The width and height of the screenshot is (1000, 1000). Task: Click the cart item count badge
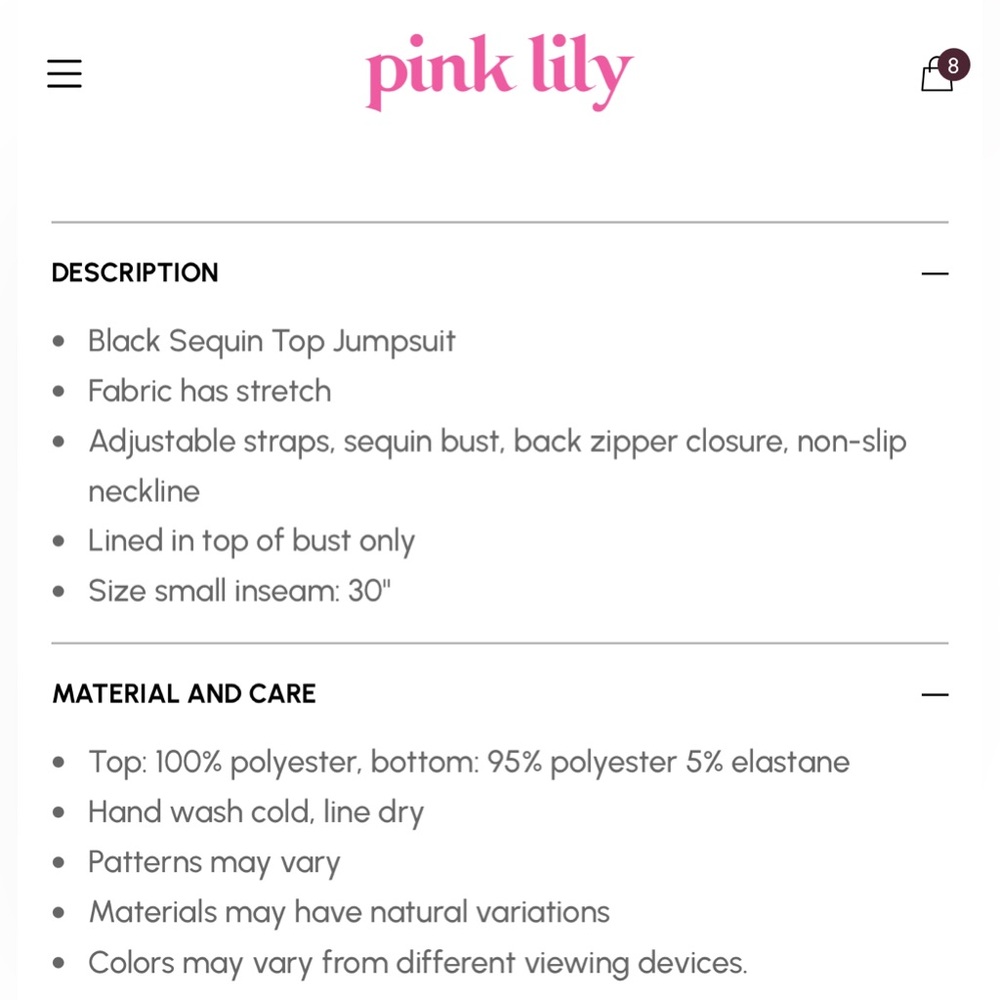(x=953, y=66)
